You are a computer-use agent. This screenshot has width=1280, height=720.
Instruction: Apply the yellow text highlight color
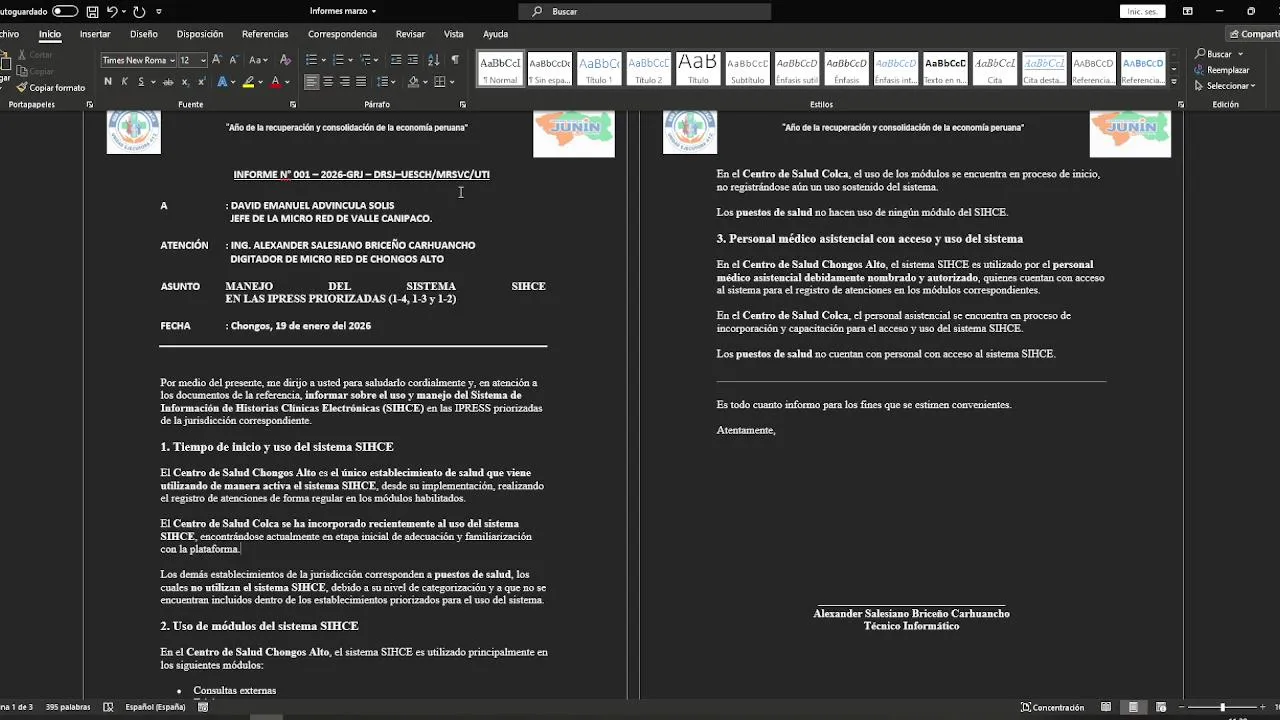tap(248, 82)
